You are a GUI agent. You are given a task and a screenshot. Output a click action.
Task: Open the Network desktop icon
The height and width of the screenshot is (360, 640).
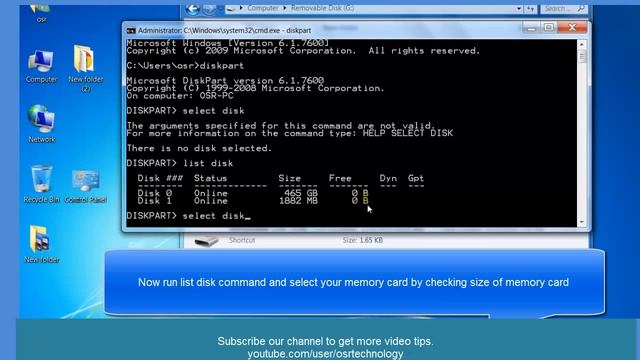[x=41, y=124]
